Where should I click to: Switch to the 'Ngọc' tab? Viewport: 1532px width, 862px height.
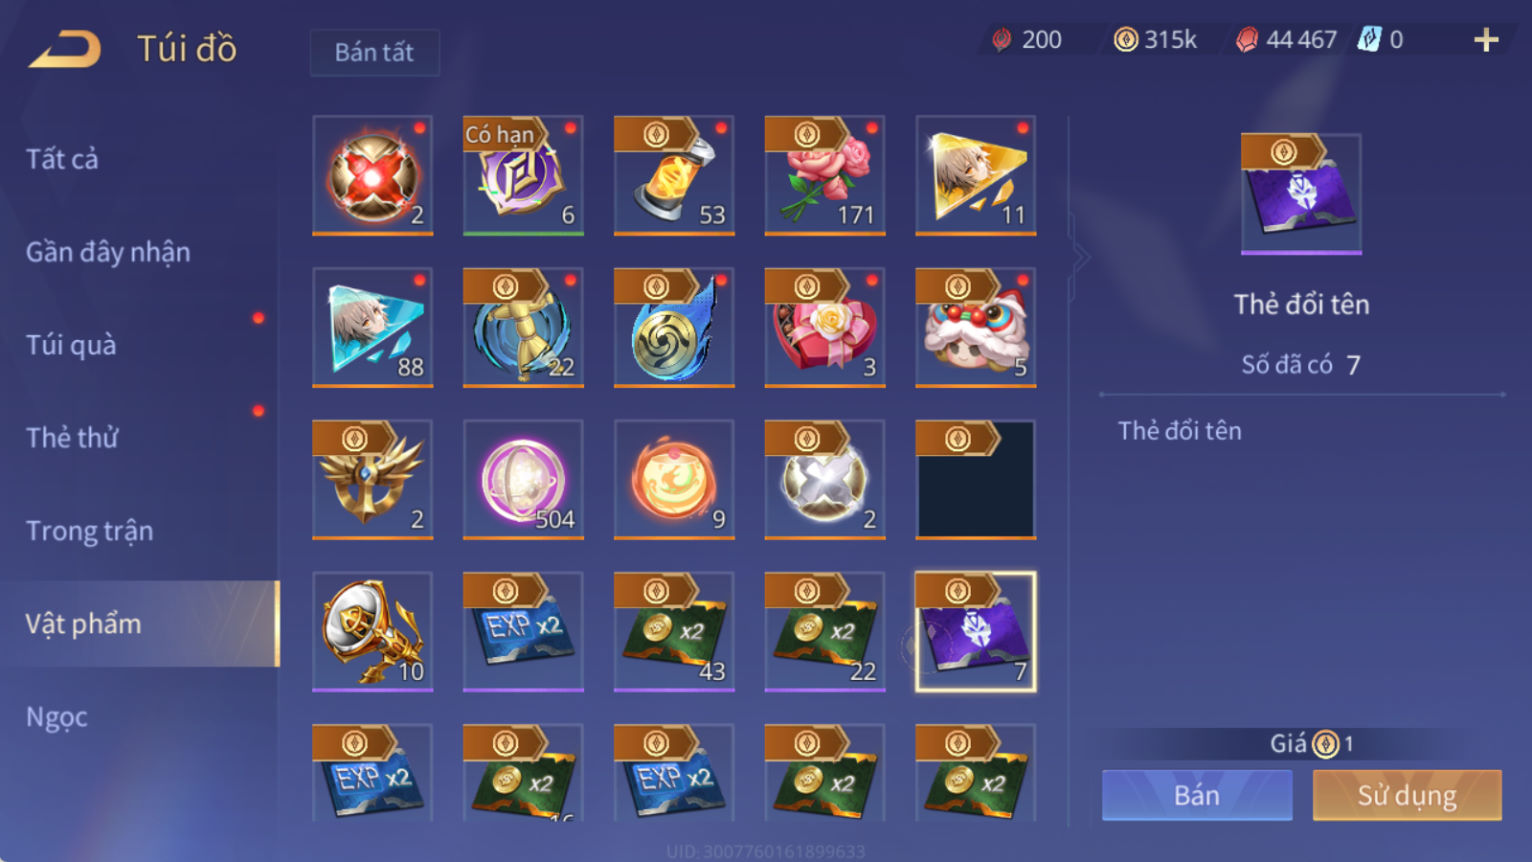(x=57, y=717)
